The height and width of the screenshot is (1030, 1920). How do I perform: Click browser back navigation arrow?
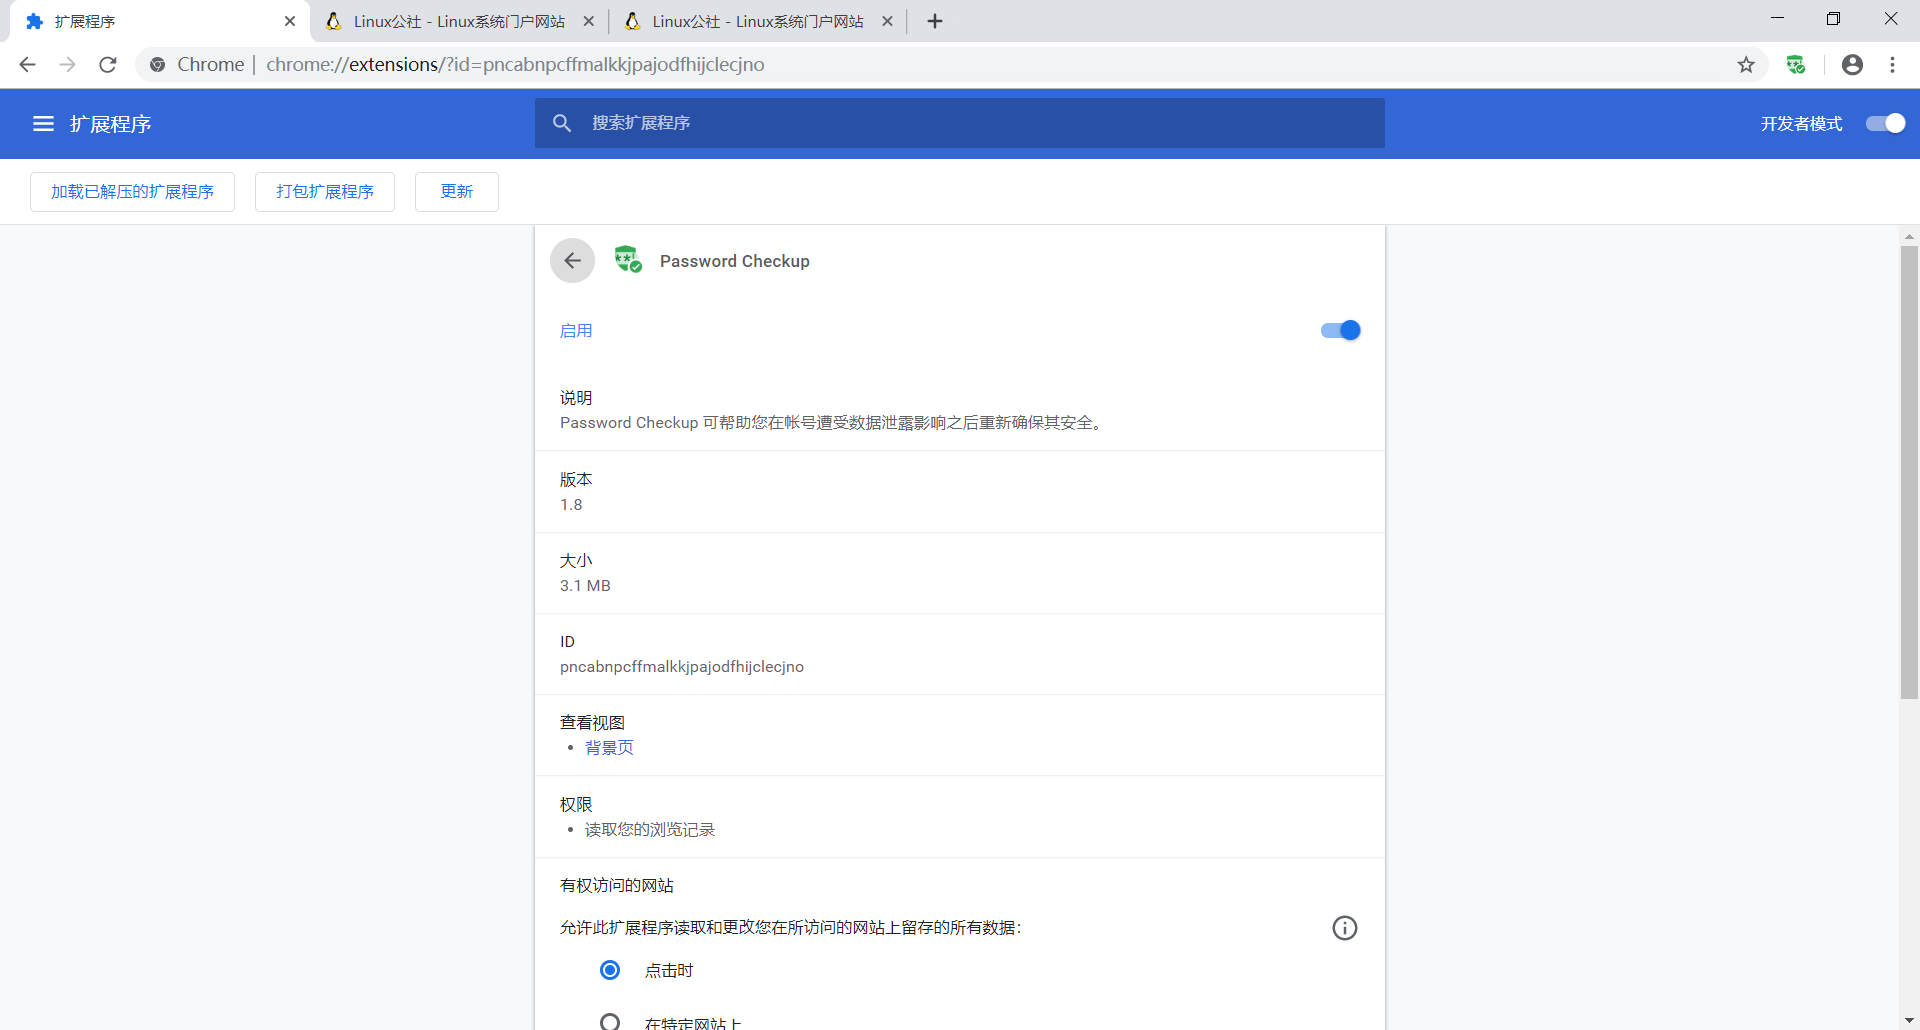[x=27, y=64]
